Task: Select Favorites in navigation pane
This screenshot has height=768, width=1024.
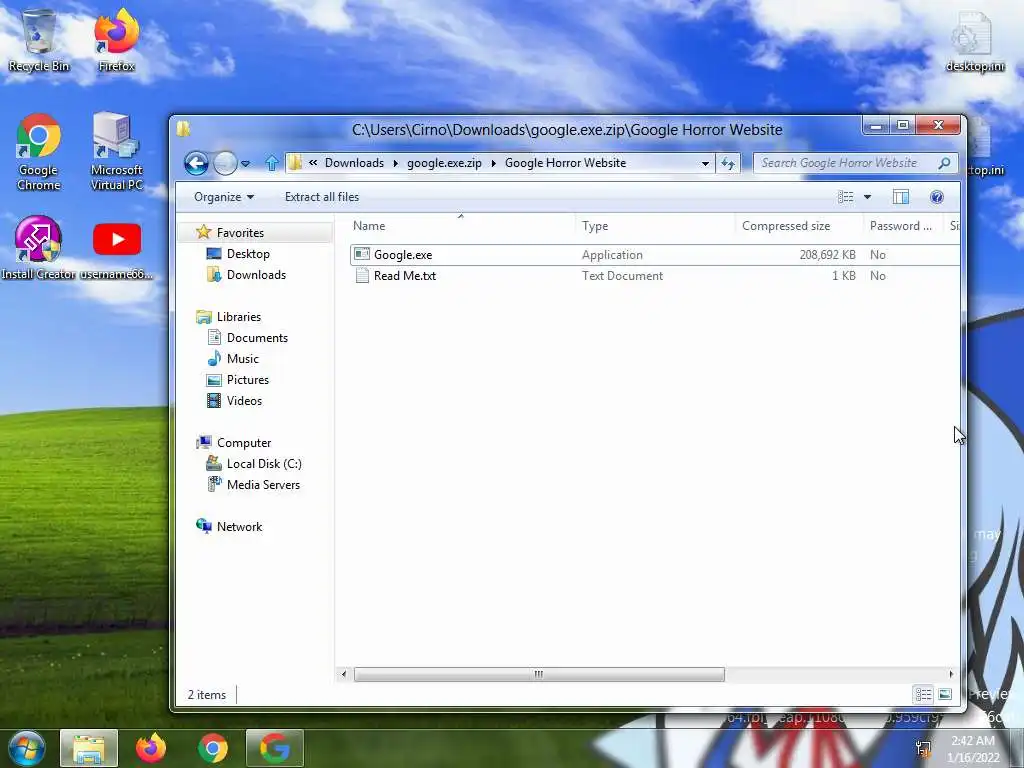Action: (x=240, y=232)
